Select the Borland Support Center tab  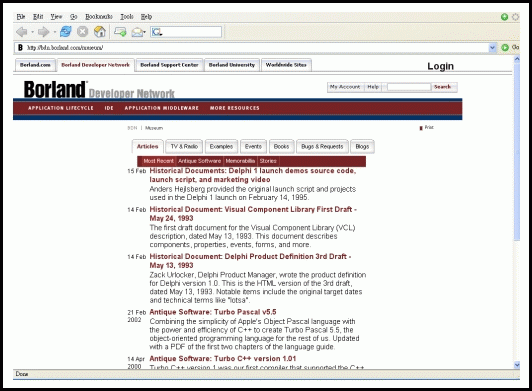(169, 65)
